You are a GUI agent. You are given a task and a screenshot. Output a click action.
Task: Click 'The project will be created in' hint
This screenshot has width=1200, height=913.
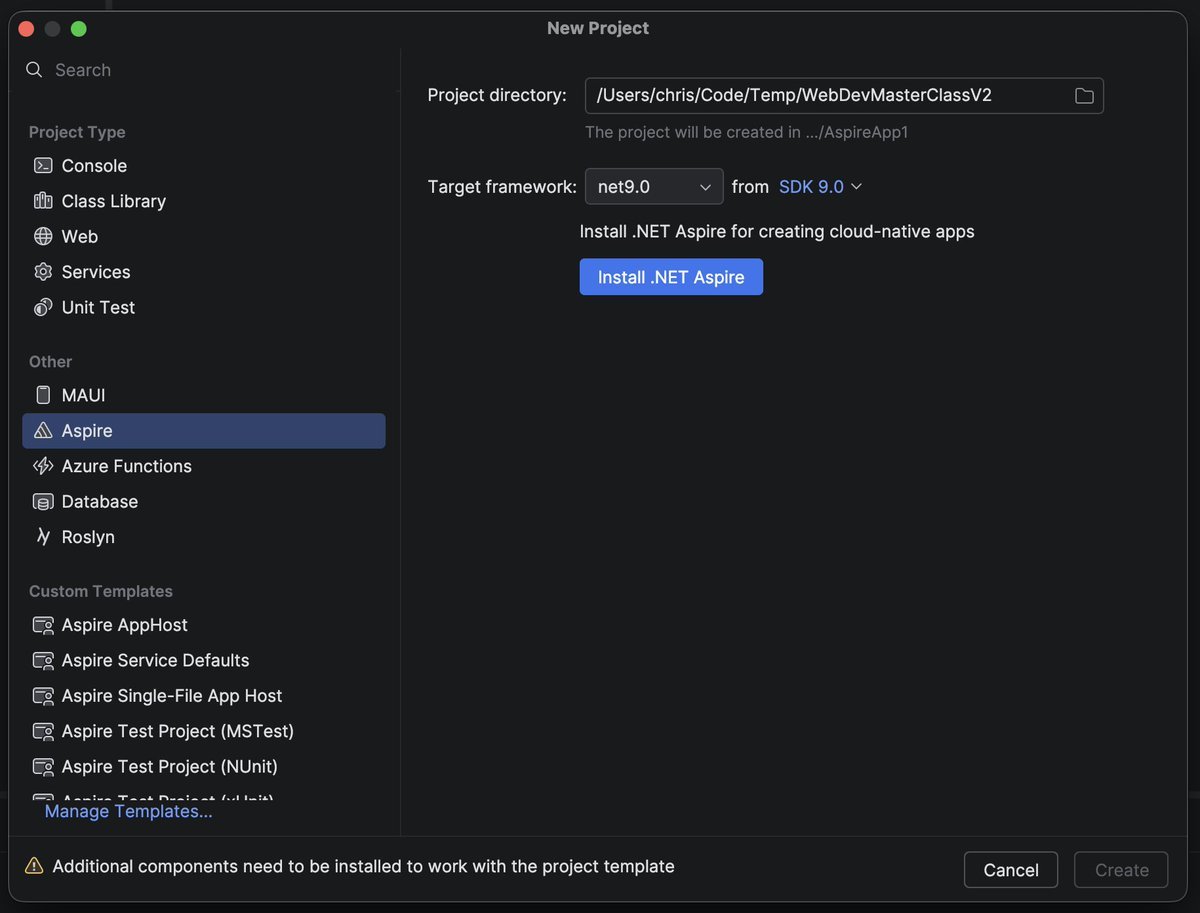coord(747,132)
